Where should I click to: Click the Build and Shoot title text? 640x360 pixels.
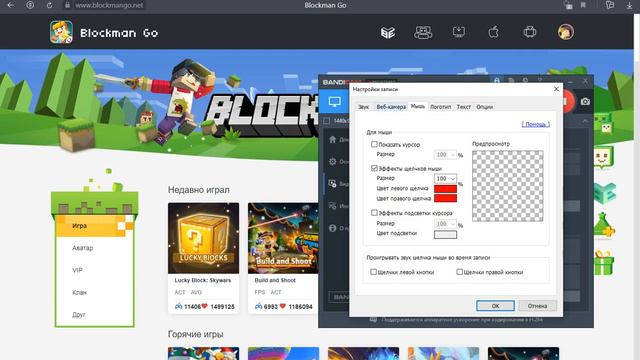click(275, 280)
